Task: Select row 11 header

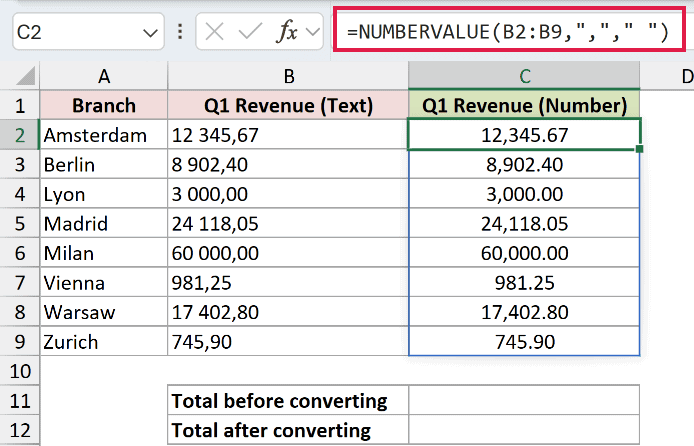Action: [x=19, y=400]
